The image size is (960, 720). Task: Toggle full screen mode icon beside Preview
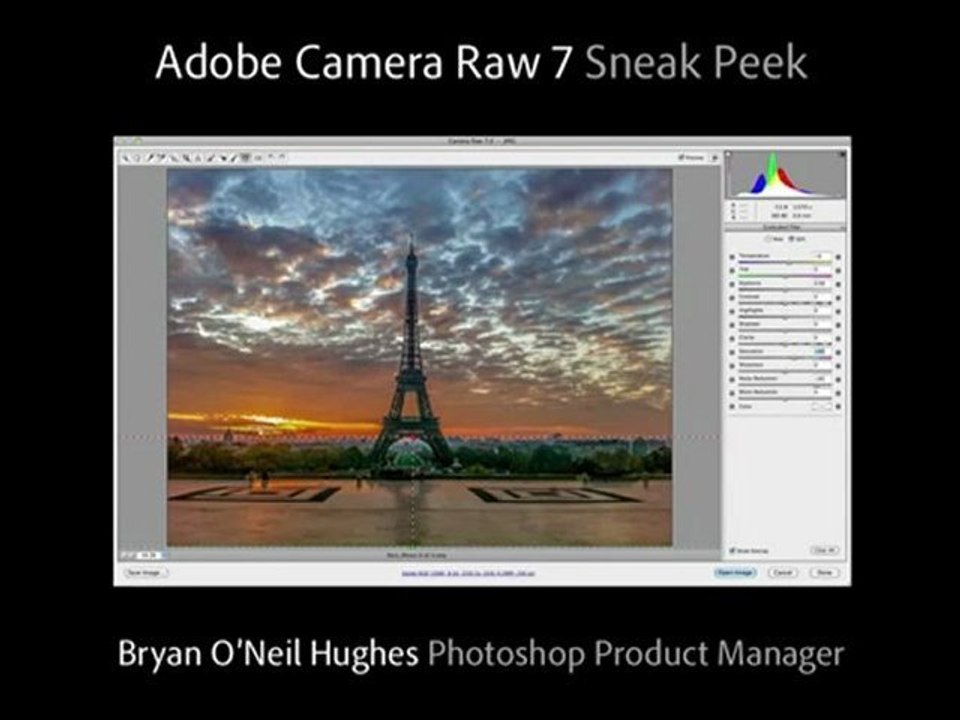pos(714,158)
